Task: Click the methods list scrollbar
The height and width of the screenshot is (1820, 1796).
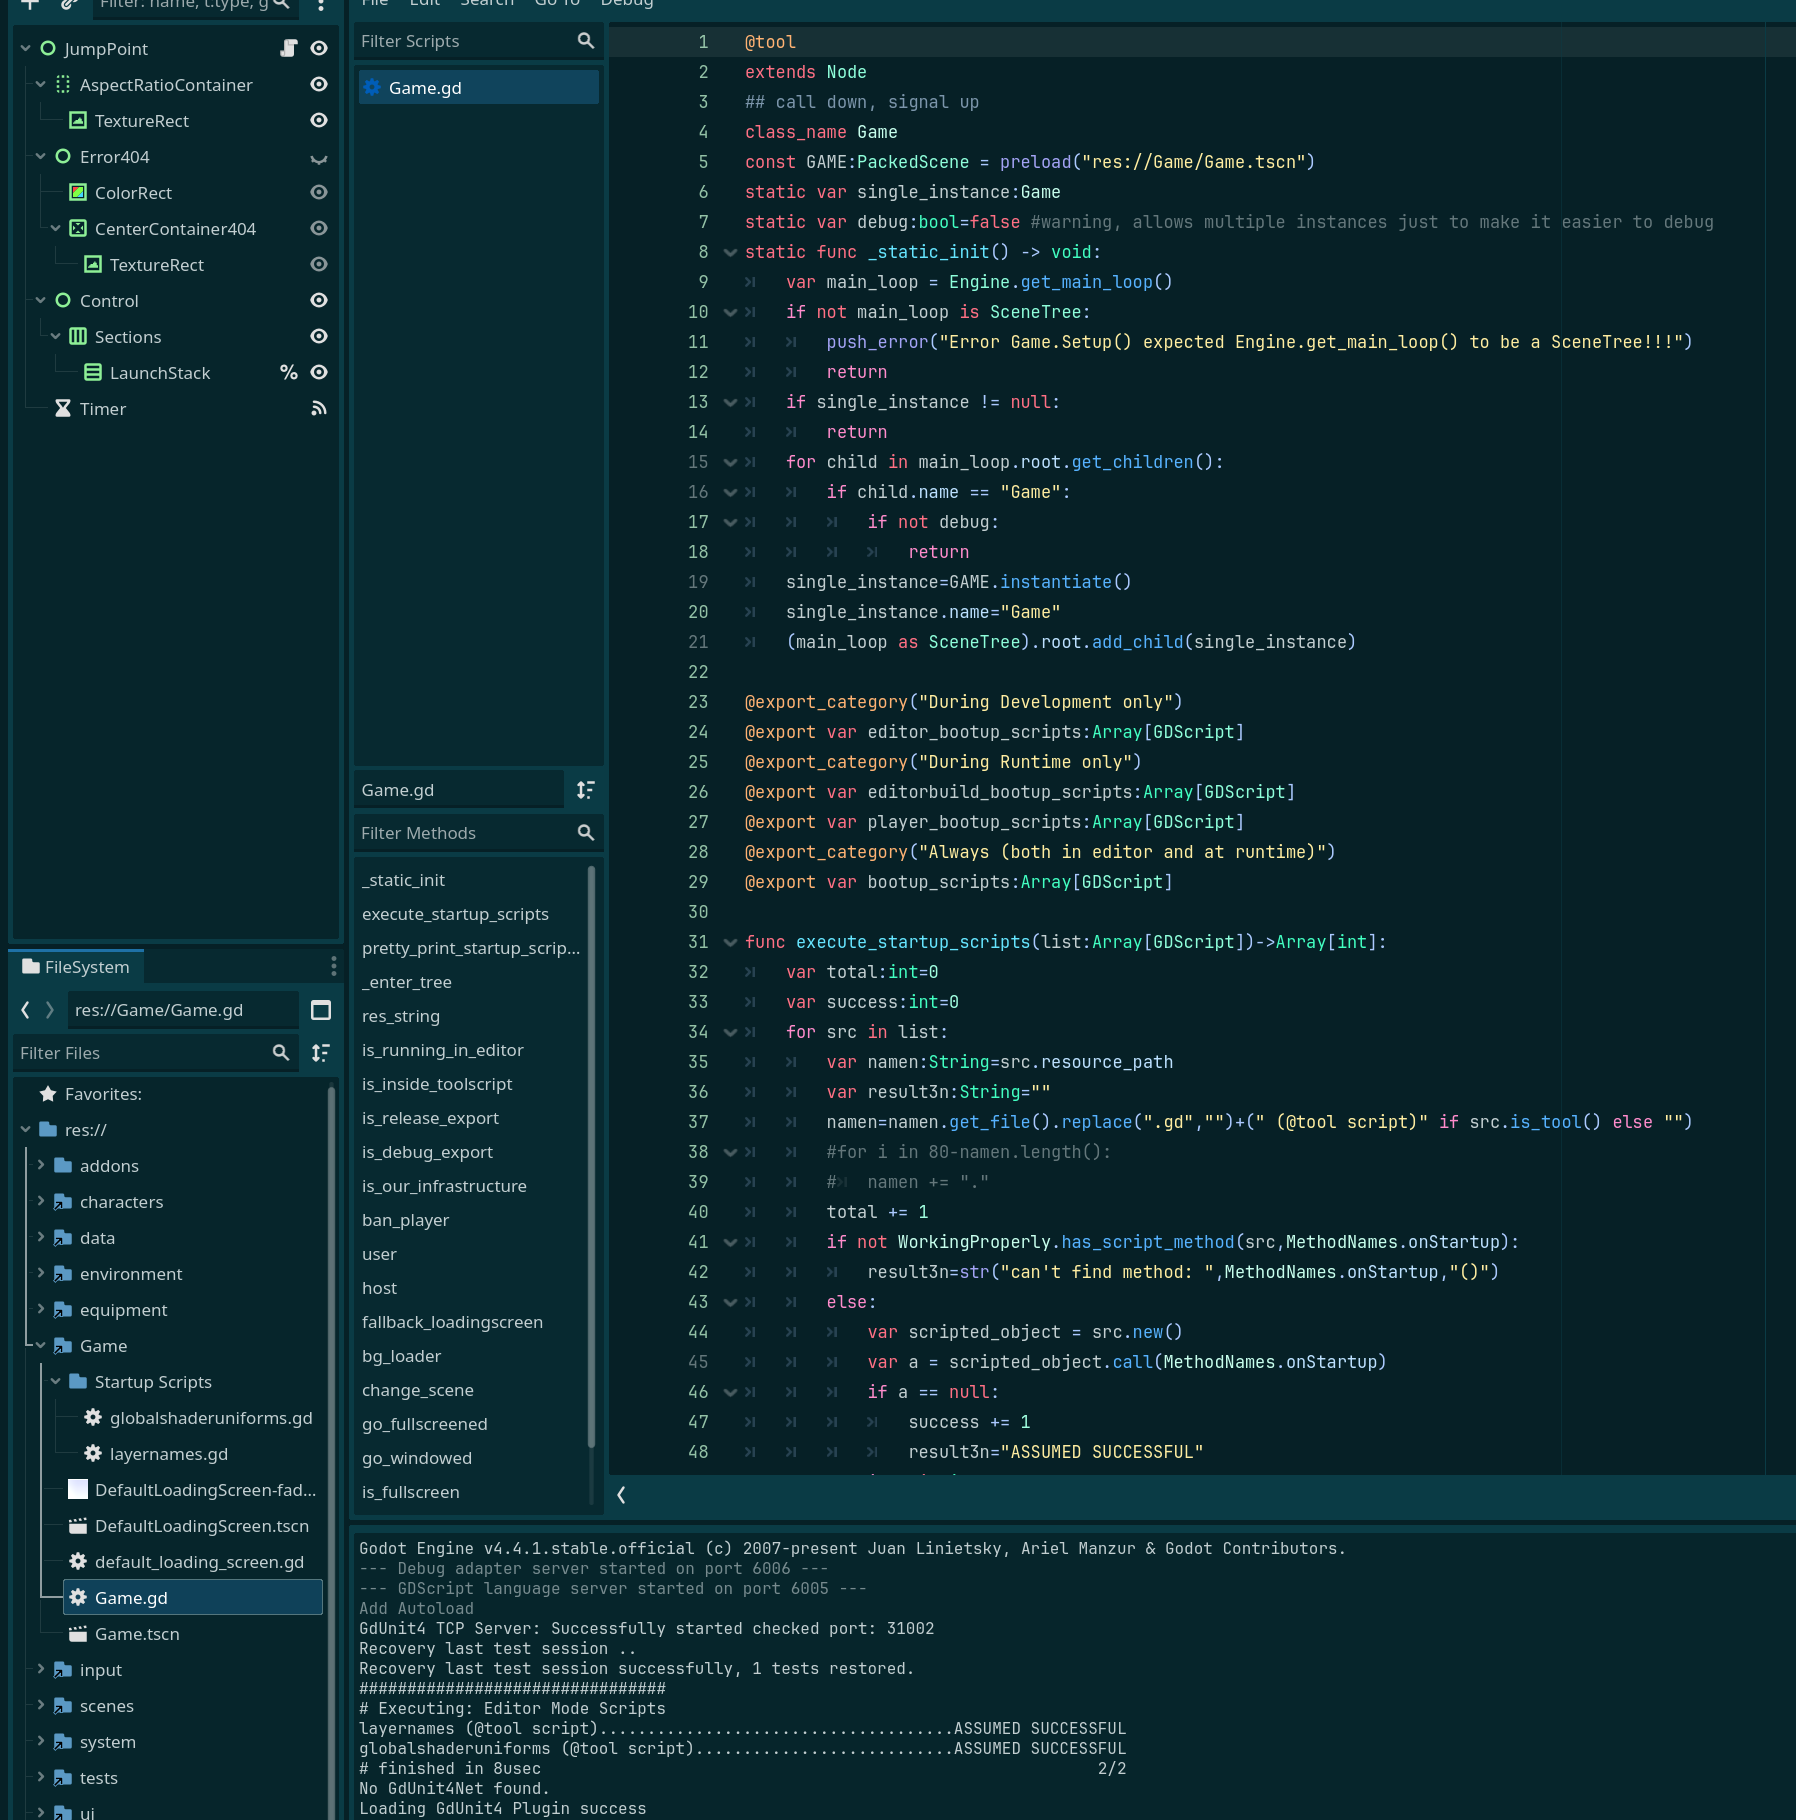Action: (x=592, y=1157)
